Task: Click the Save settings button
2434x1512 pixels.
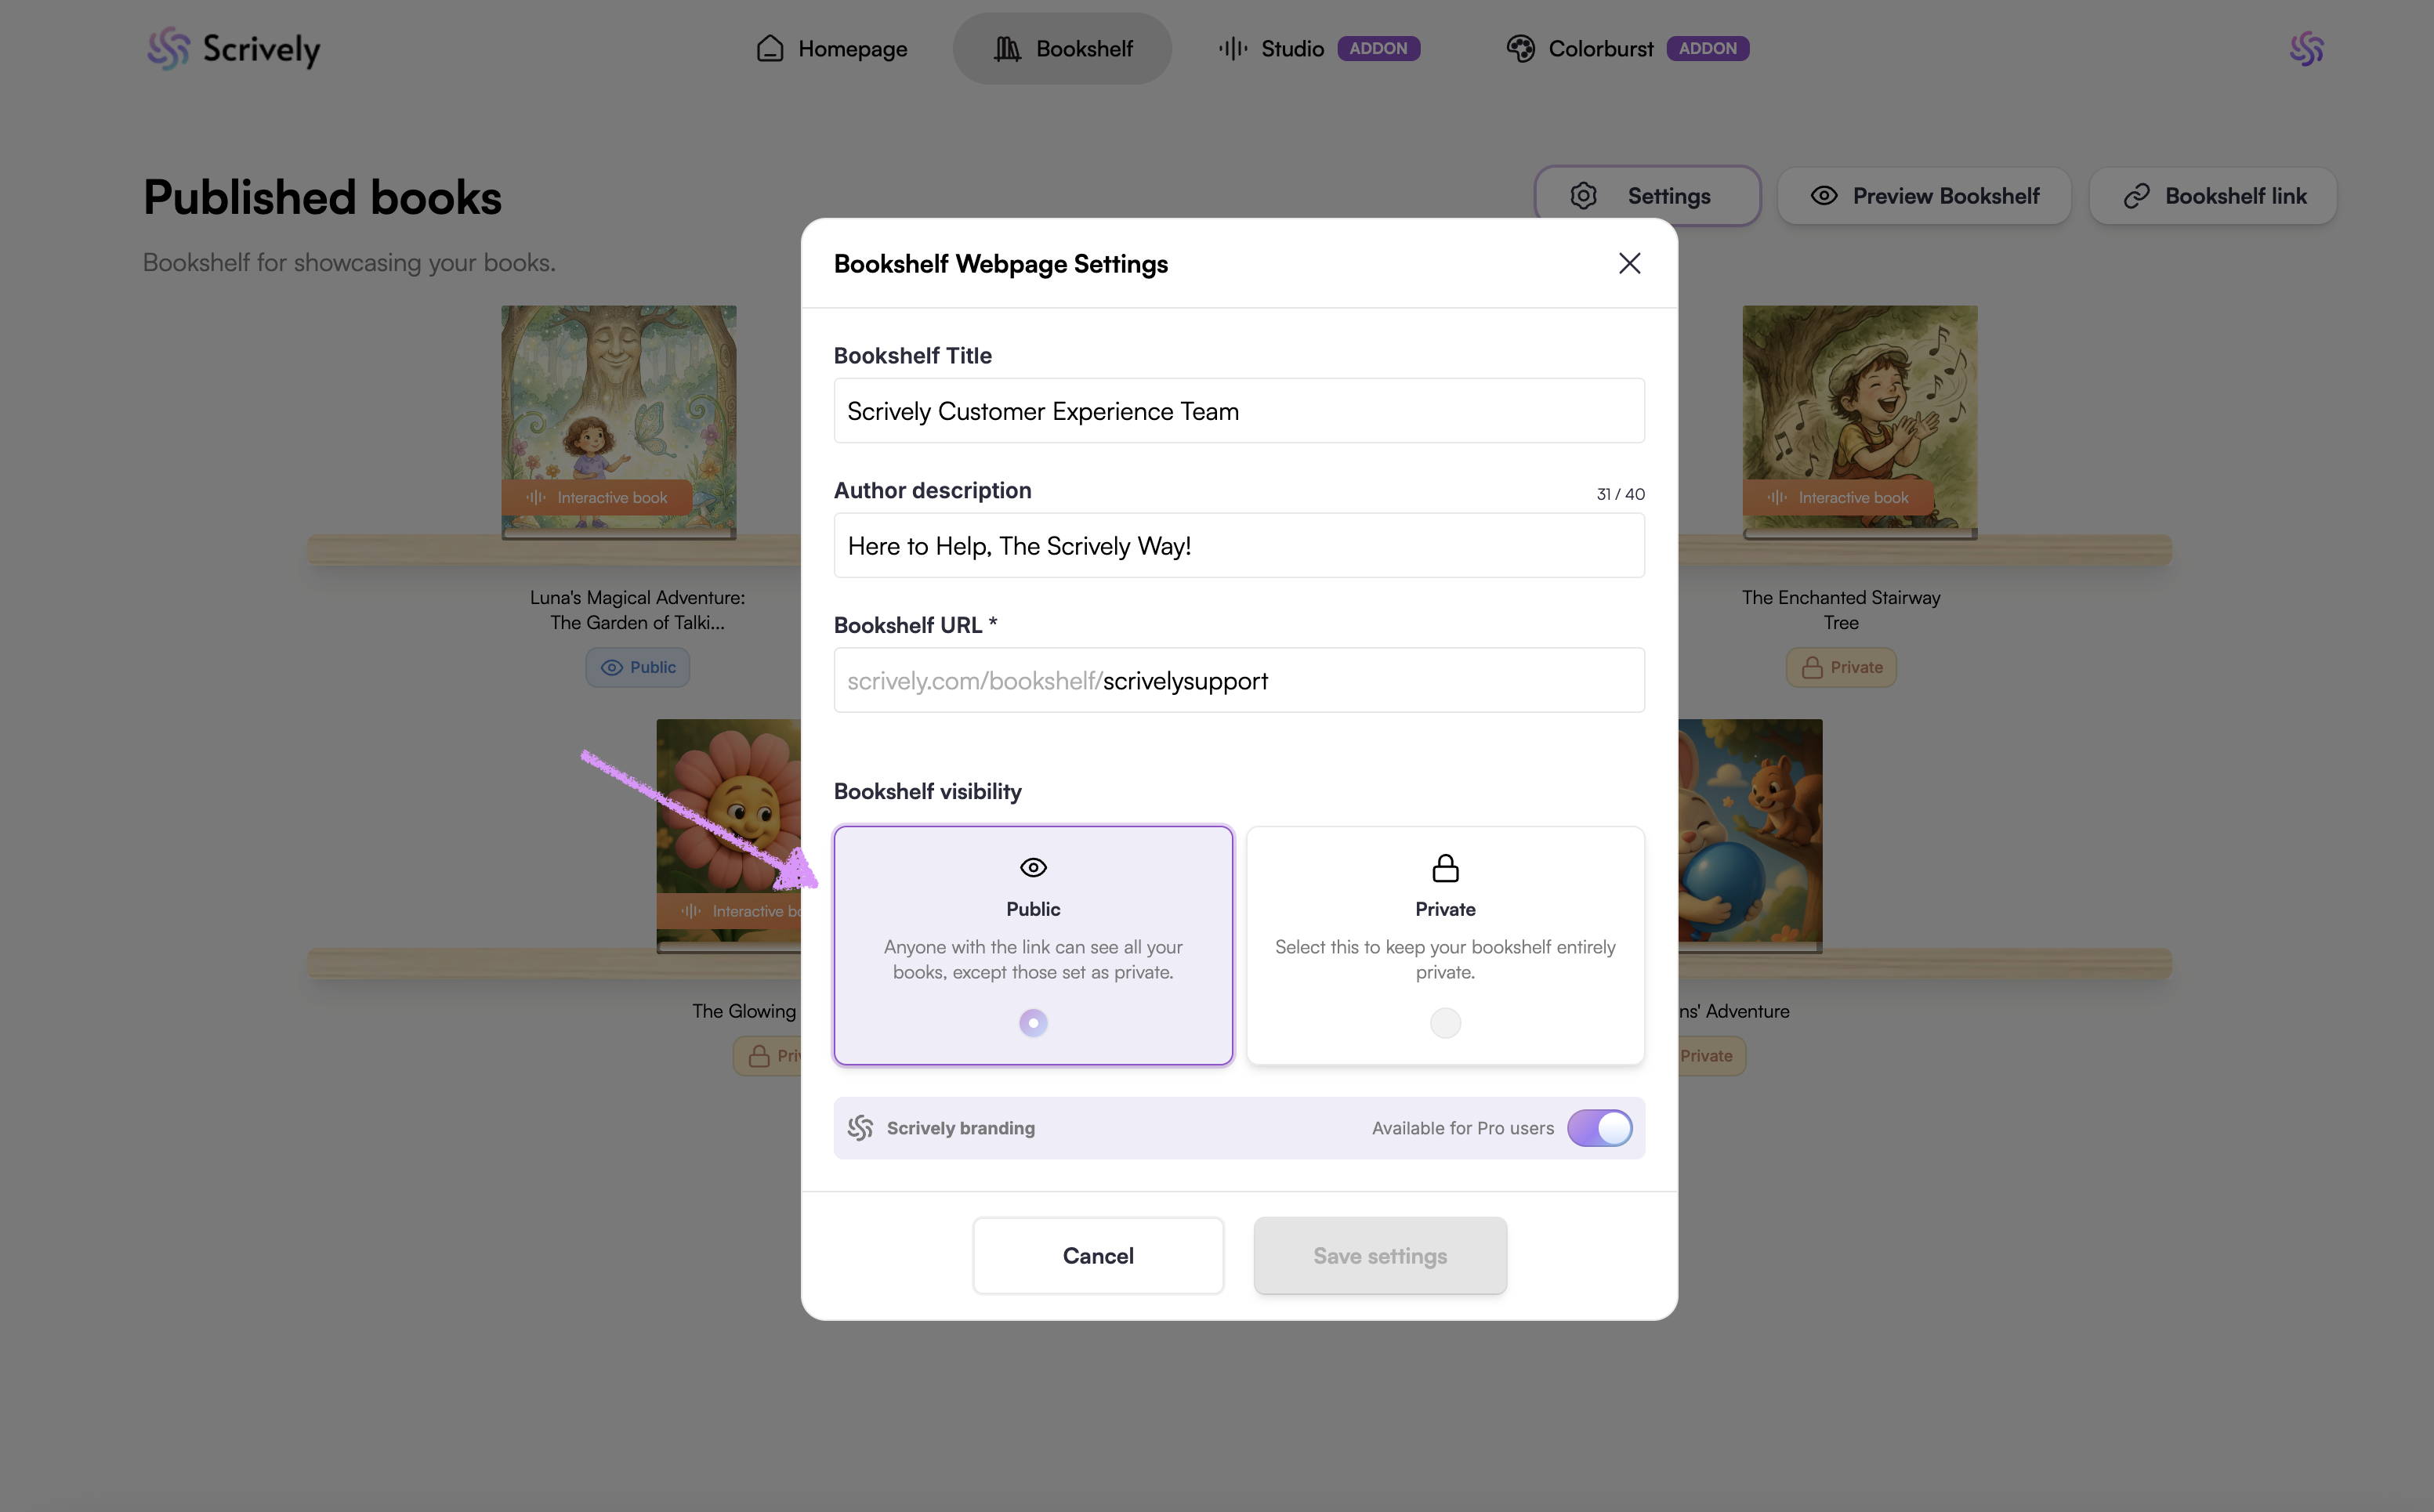Action: point(1379,1256)
